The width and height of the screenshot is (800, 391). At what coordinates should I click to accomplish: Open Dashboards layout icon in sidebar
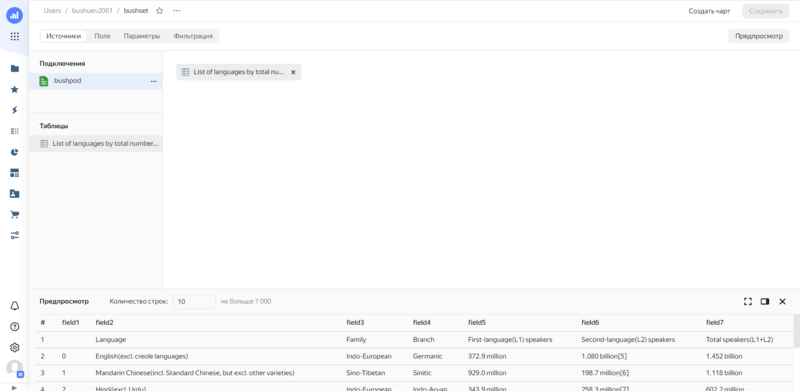coord(14,173)
